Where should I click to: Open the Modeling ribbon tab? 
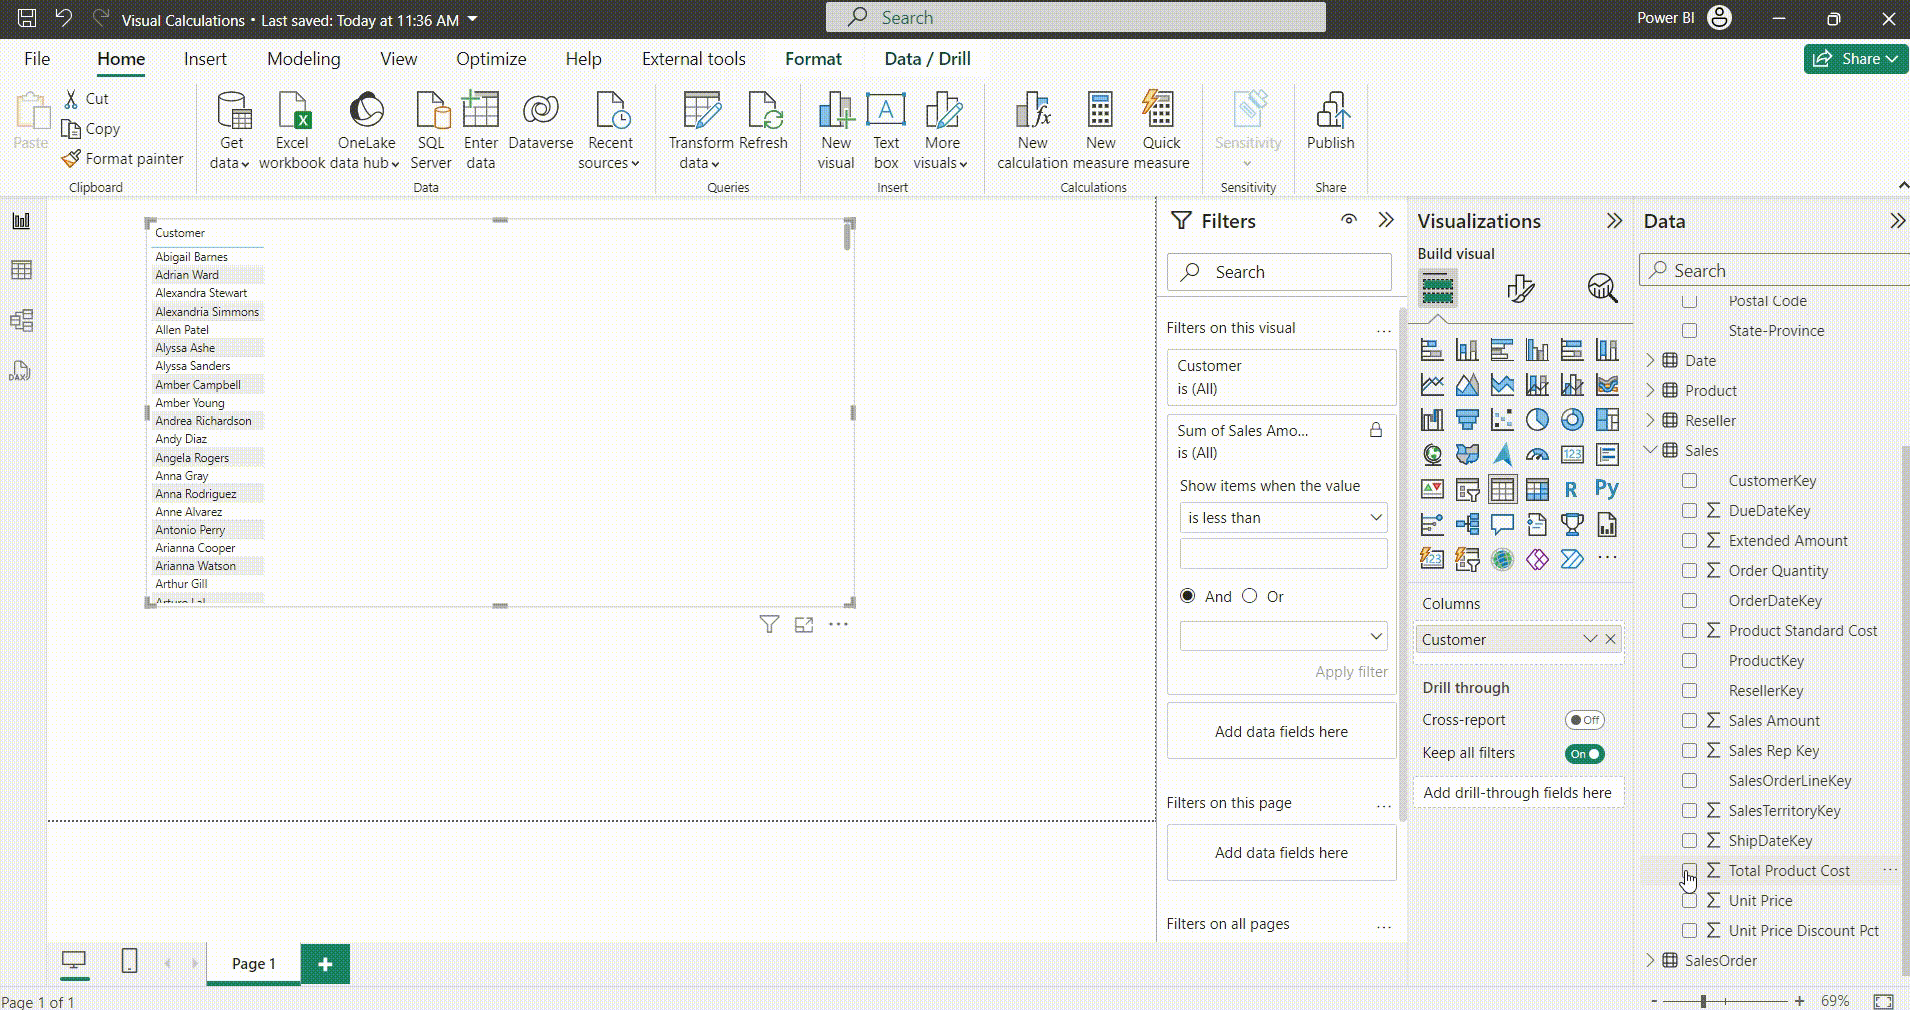point(303,59)
